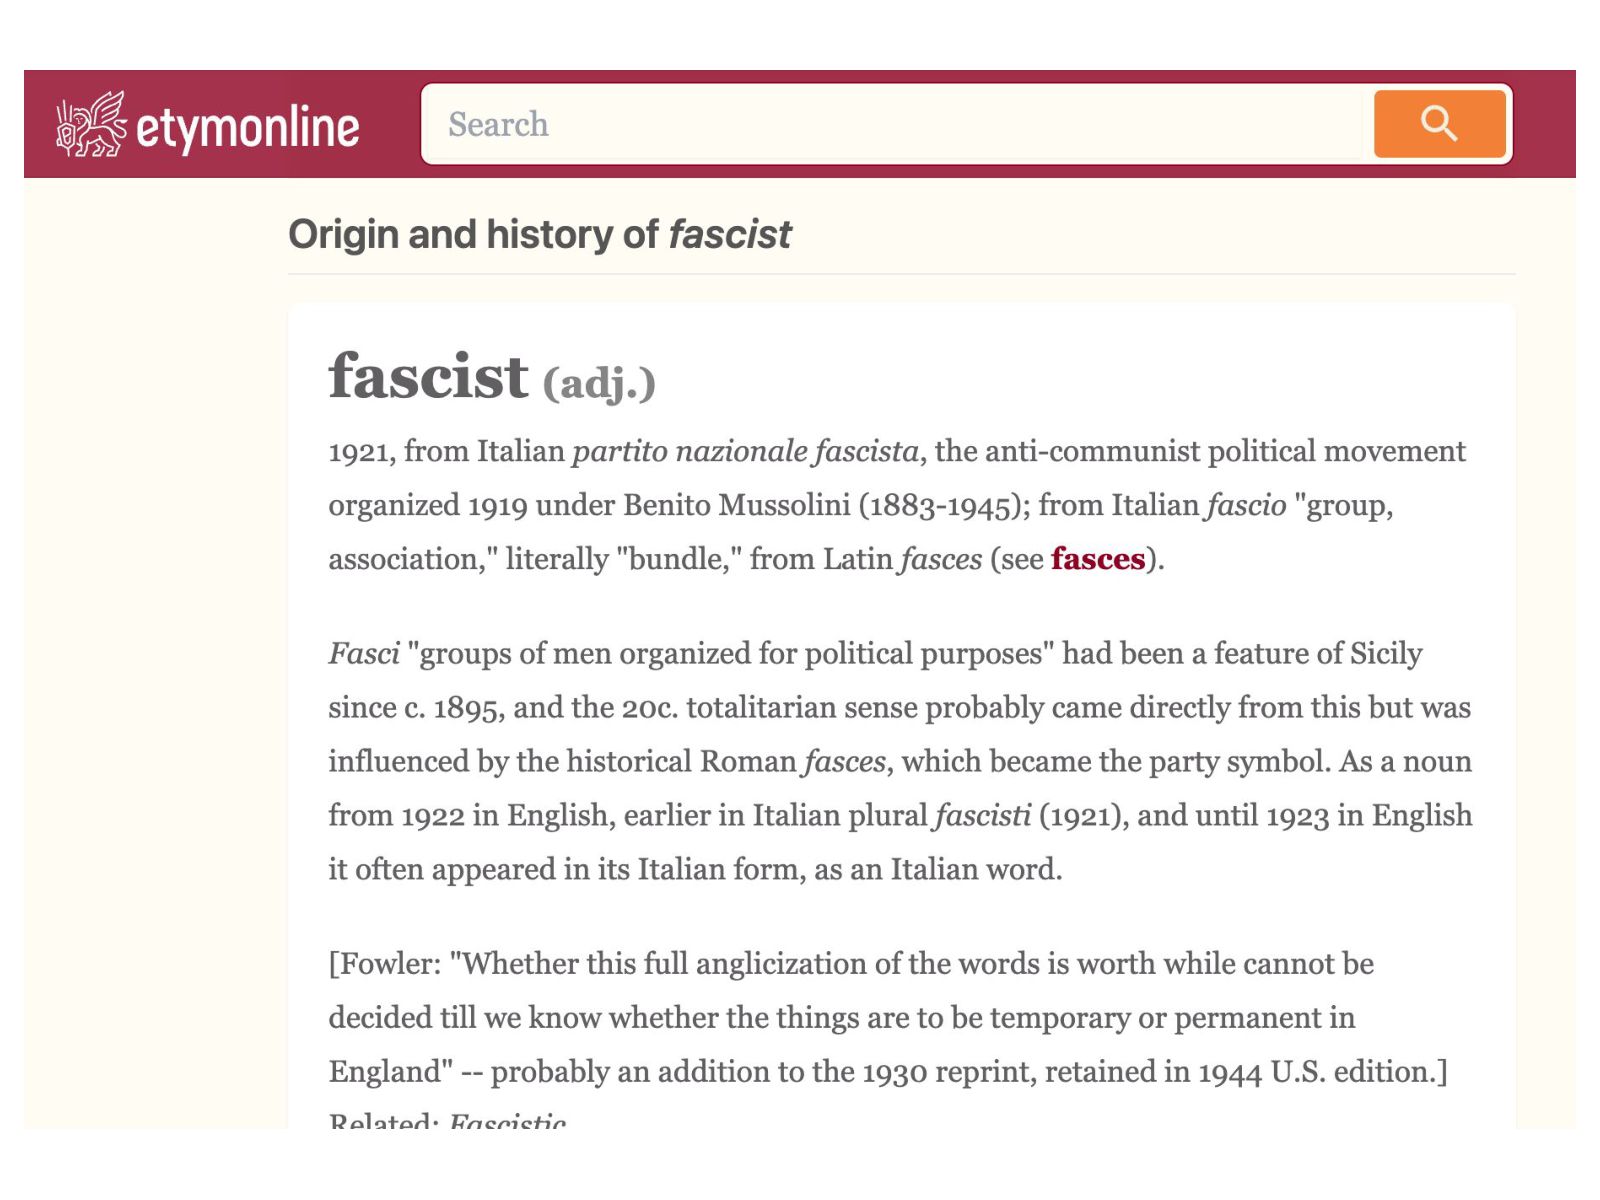Click the italic word 'fascisti'
This screenshot has width=1600, height=1200.
(x=982, y=816)
